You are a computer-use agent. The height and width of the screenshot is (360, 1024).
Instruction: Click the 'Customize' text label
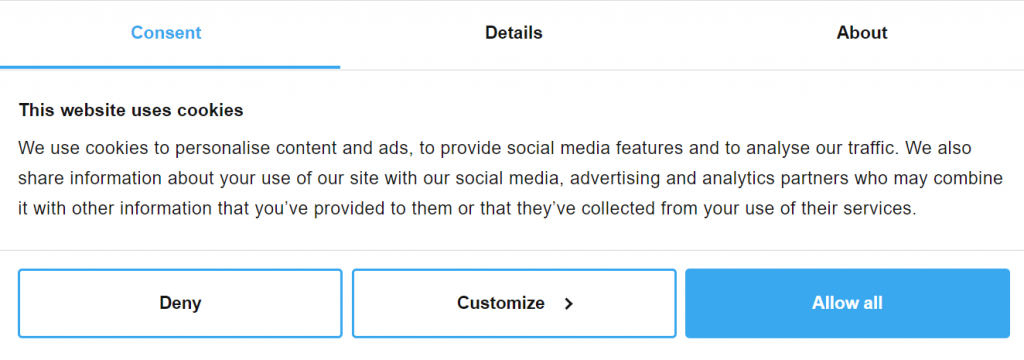(x=501, y=303)
